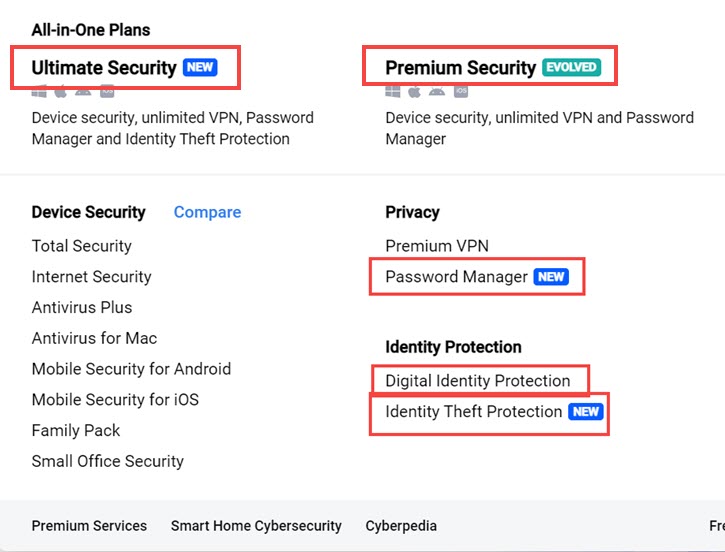Select Premium VPN under Privacy
This screenshot has width=725, height=552.
click(x=437, y=246)
